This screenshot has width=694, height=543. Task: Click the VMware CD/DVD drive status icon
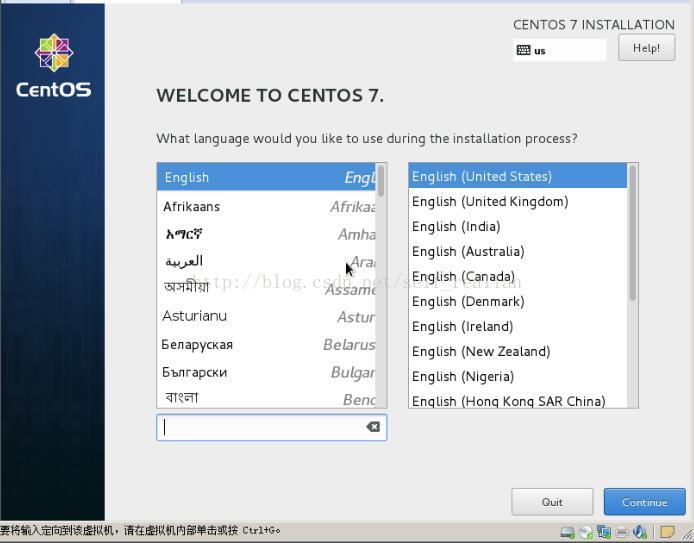tap(586, 531)
